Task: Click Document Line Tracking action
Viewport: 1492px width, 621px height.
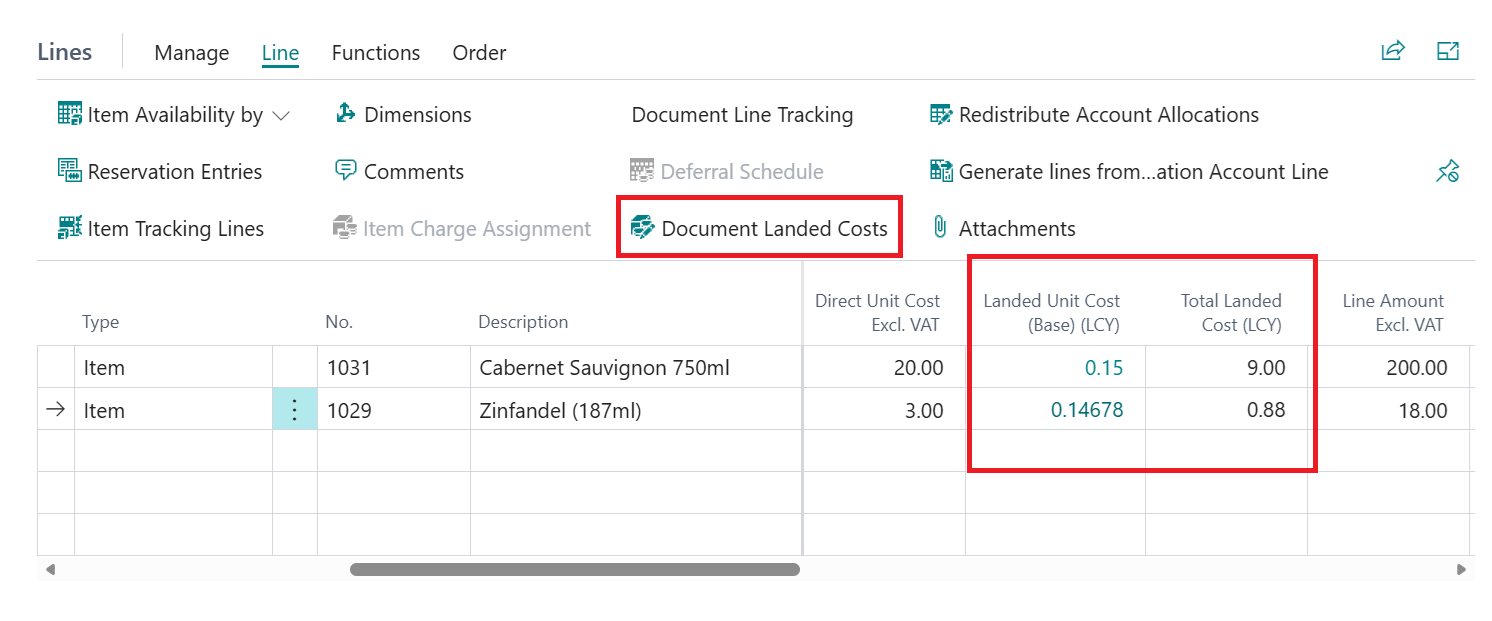Action: click(742, 115)
